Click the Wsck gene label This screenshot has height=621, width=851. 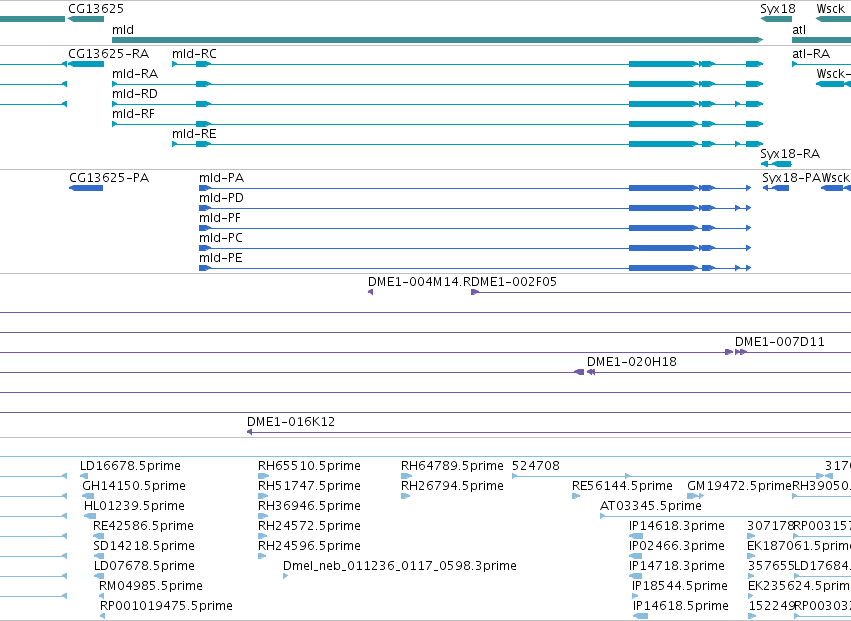coord(830,9)
